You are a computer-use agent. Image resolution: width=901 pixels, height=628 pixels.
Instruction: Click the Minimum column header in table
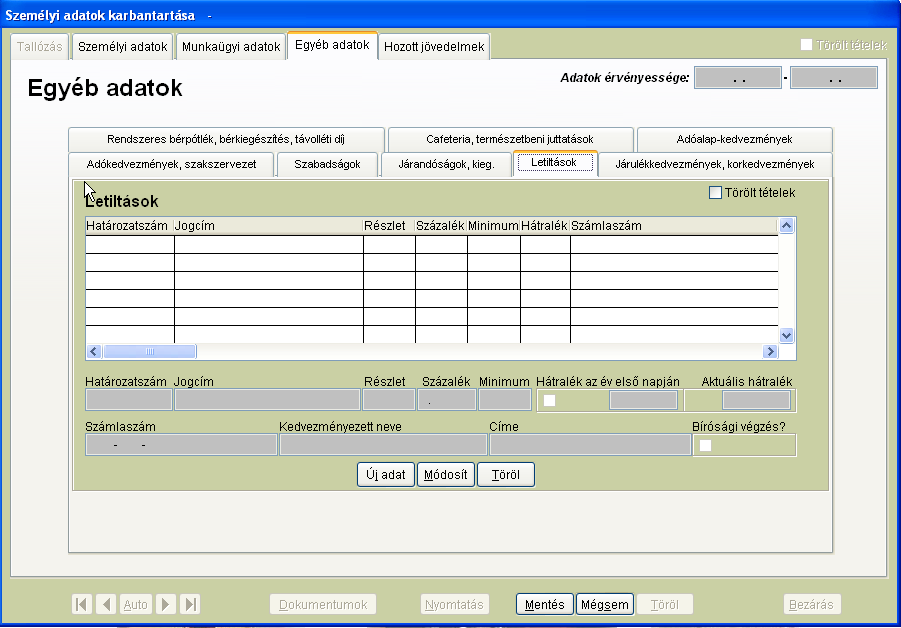click(x=494, y=226)
